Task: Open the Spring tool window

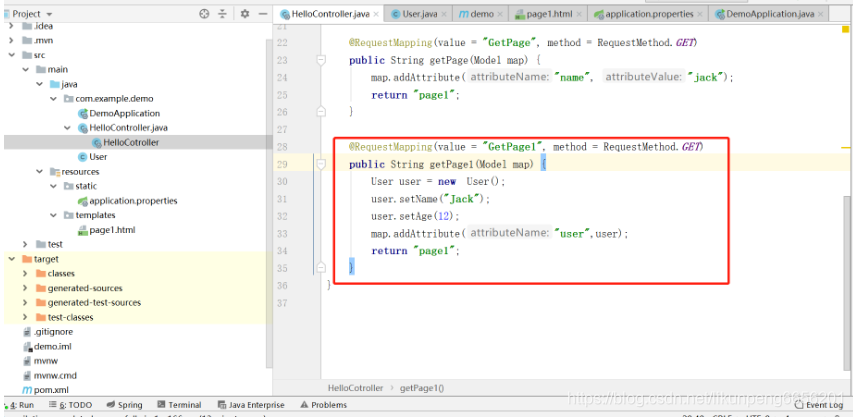Action: (x=125, y=404)
